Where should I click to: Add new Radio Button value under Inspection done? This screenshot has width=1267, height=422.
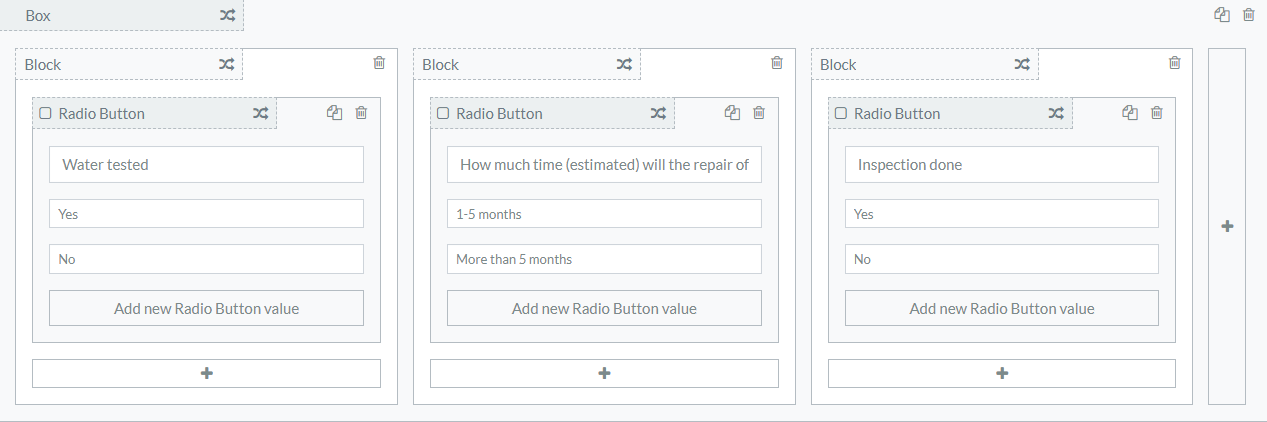[1001, 308]
